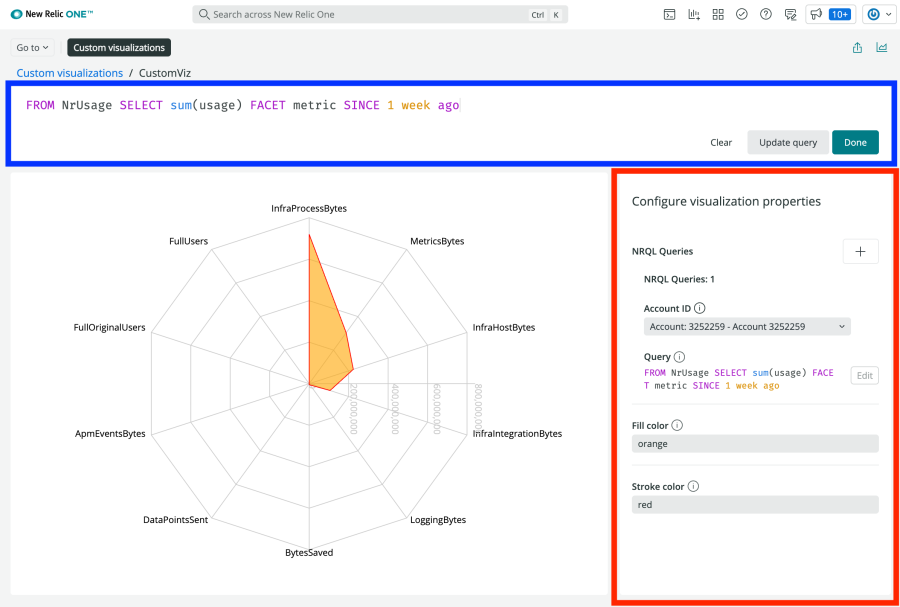The width and height of the screenshot is (900, 607).
Task: Open the NRQL query console icon
Action: [670, 15]
